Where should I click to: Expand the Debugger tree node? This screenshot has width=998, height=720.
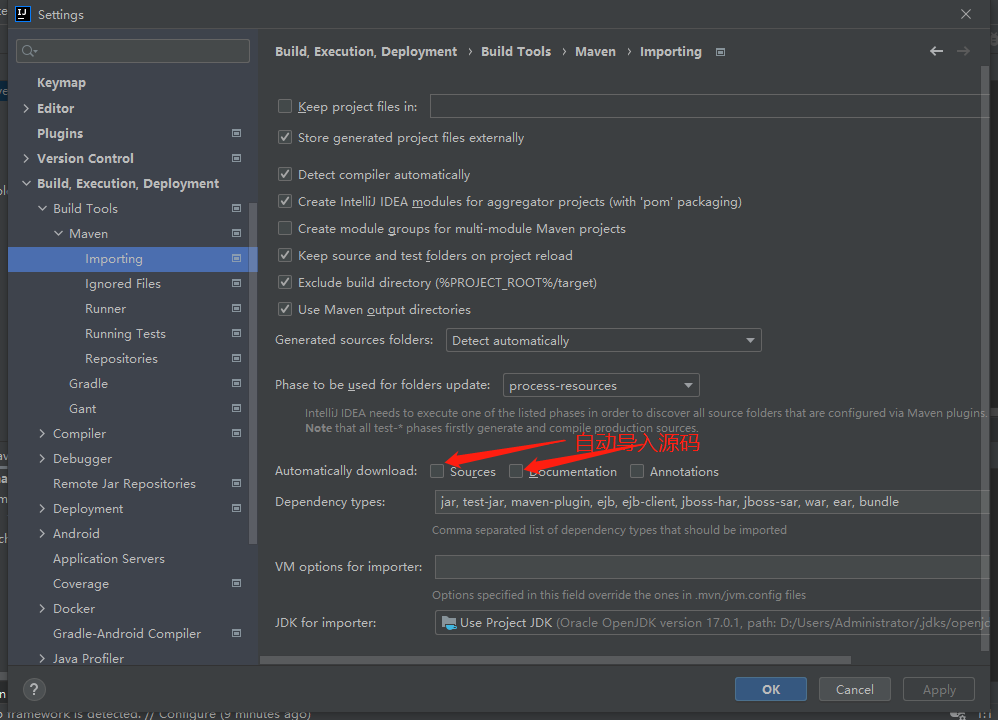pos(42,458)
